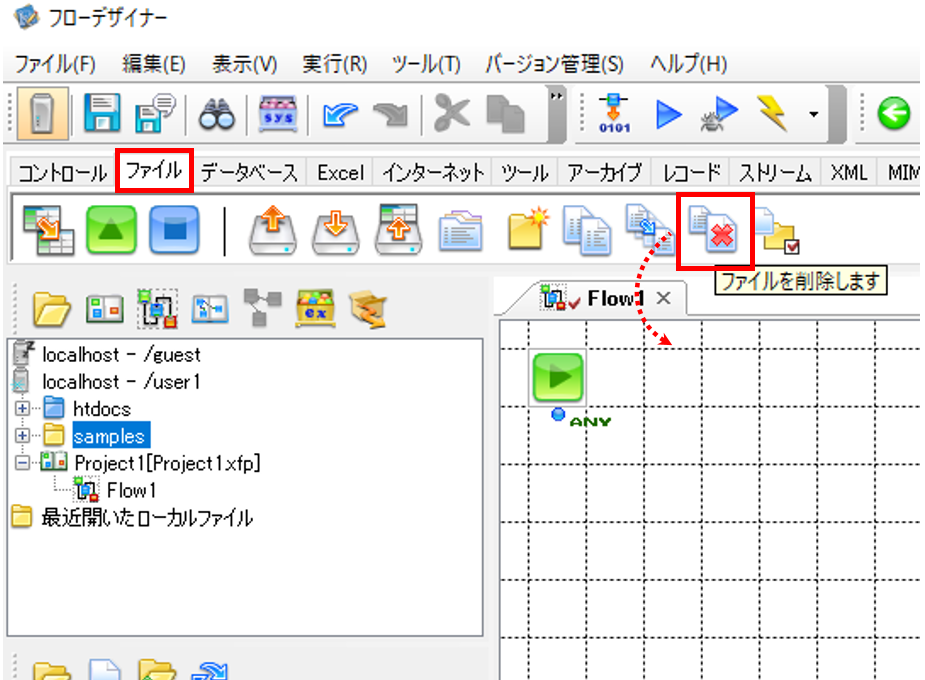Collapse the Project1[Project1.xfp] node

(22, 463)
